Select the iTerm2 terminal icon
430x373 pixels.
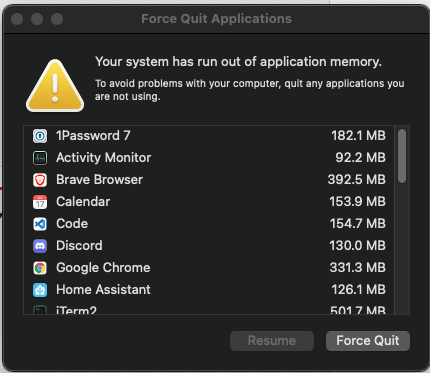click(40, 310)
